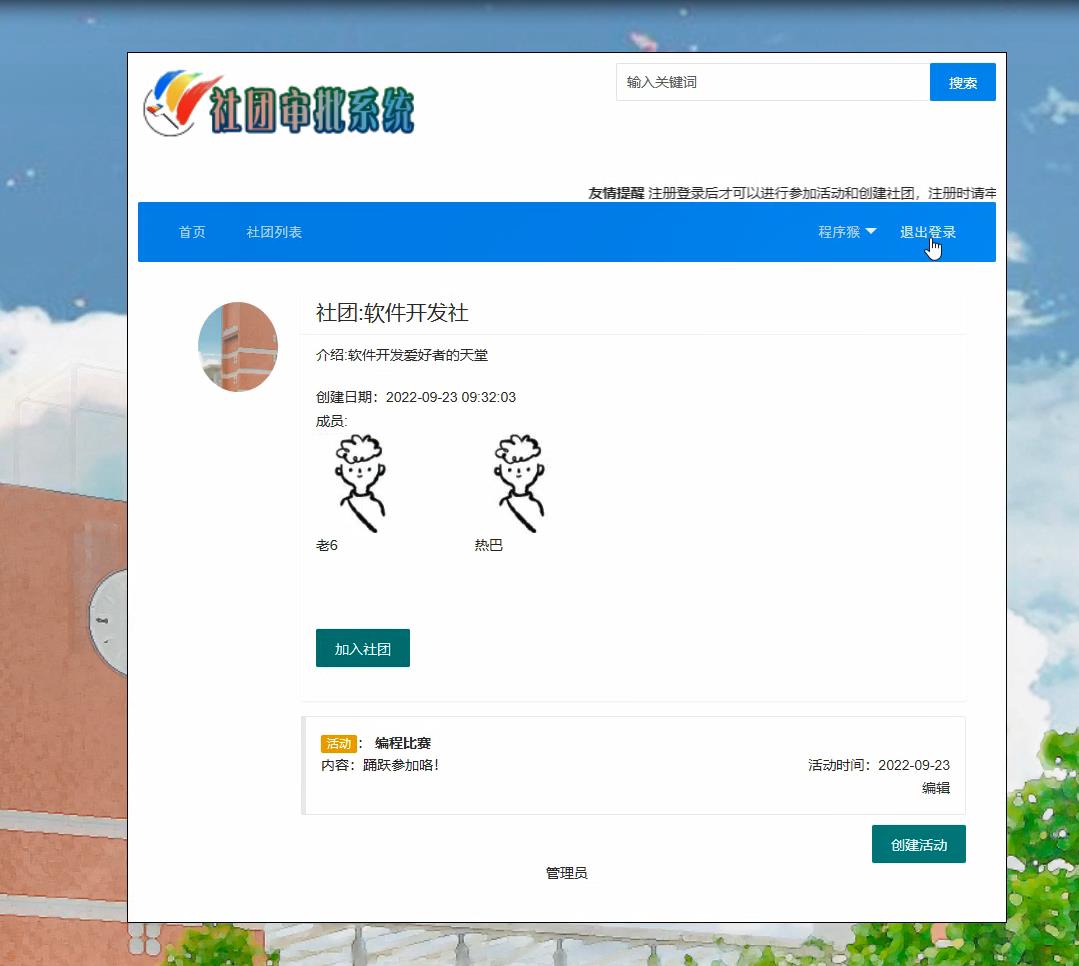Select the heading 社团:软件开发社
The image size is (1079, 966).
pyautogui.click(x=392, y=313)
